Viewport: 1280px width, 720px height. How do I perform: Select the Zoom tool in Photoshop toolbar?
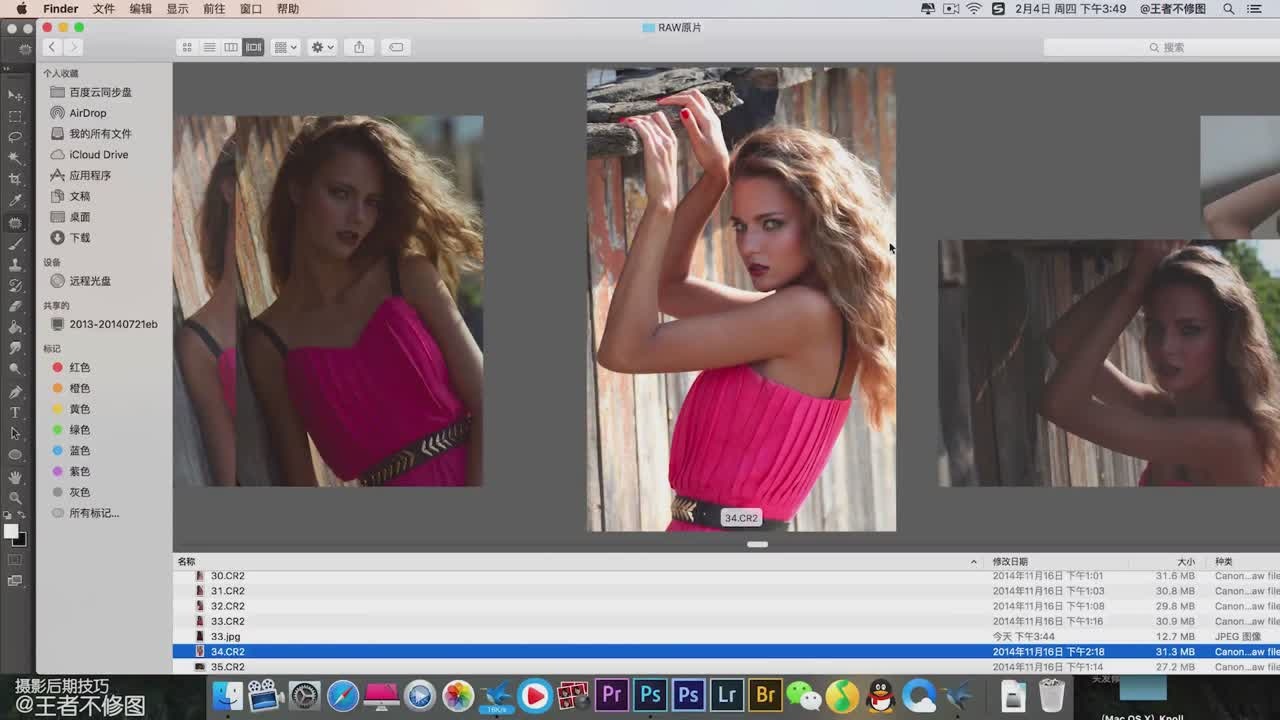15,497
